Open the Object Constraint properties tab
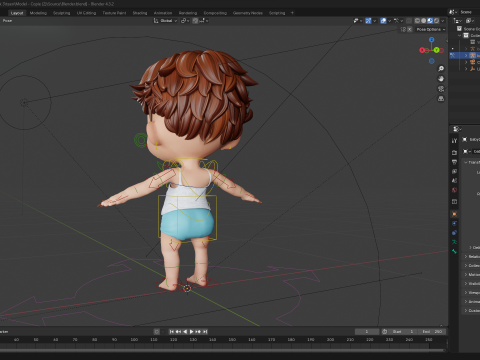The width and height of the screenshot is (480, 360). click(454, 233)
